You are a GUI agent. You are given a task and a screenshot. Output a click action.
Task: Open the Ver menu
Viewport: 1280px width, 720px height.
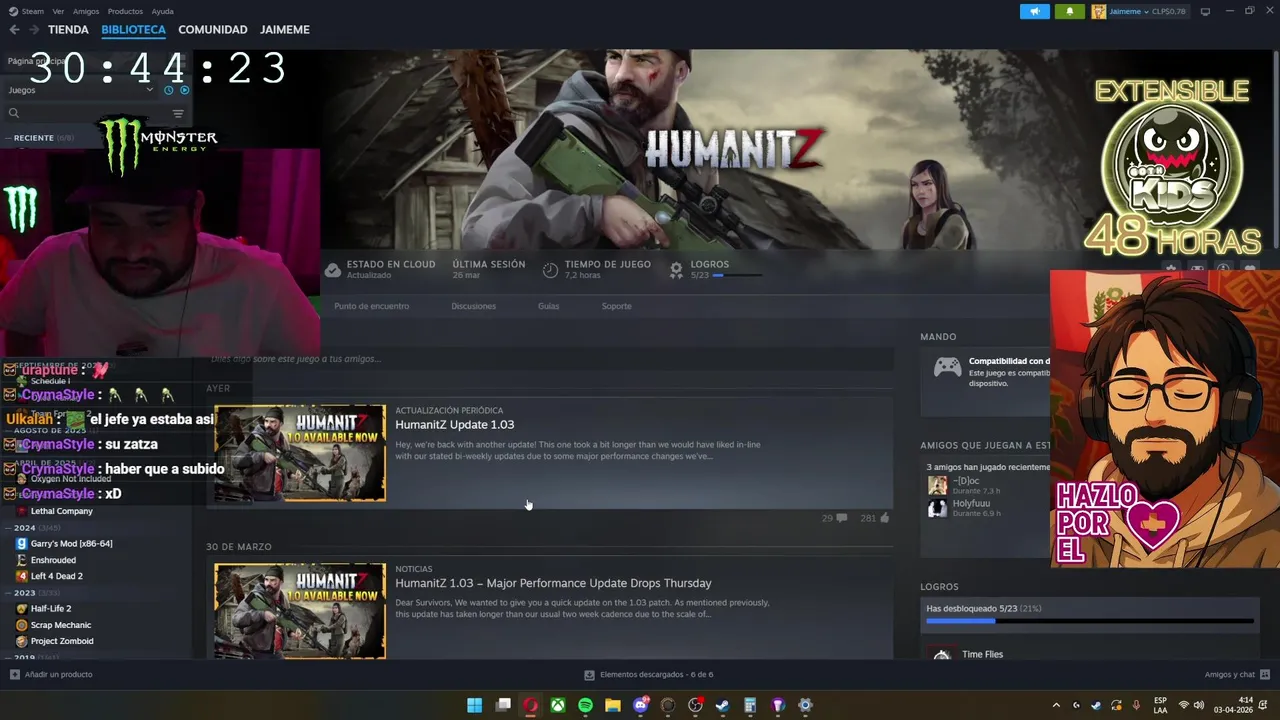[58, 11]
